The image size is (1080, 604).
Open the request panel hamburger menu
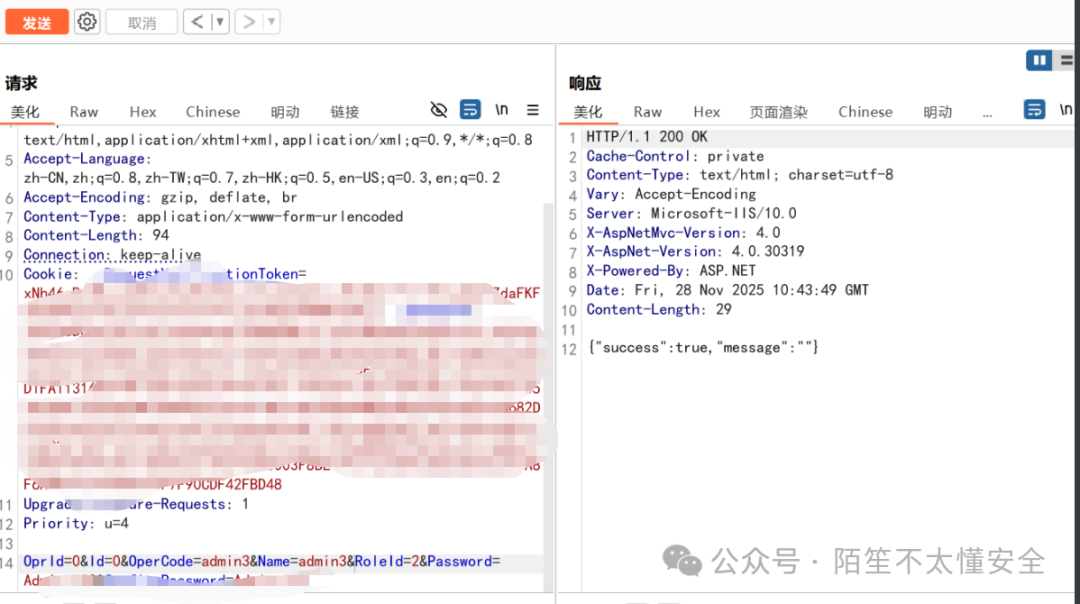(x=533, y=110)
